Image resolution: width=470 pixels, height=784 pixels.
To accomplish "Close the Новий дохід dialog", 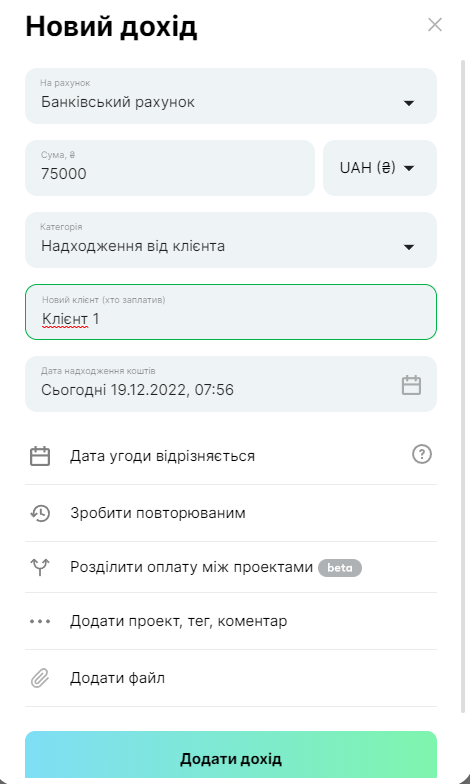I will (435, 24).
